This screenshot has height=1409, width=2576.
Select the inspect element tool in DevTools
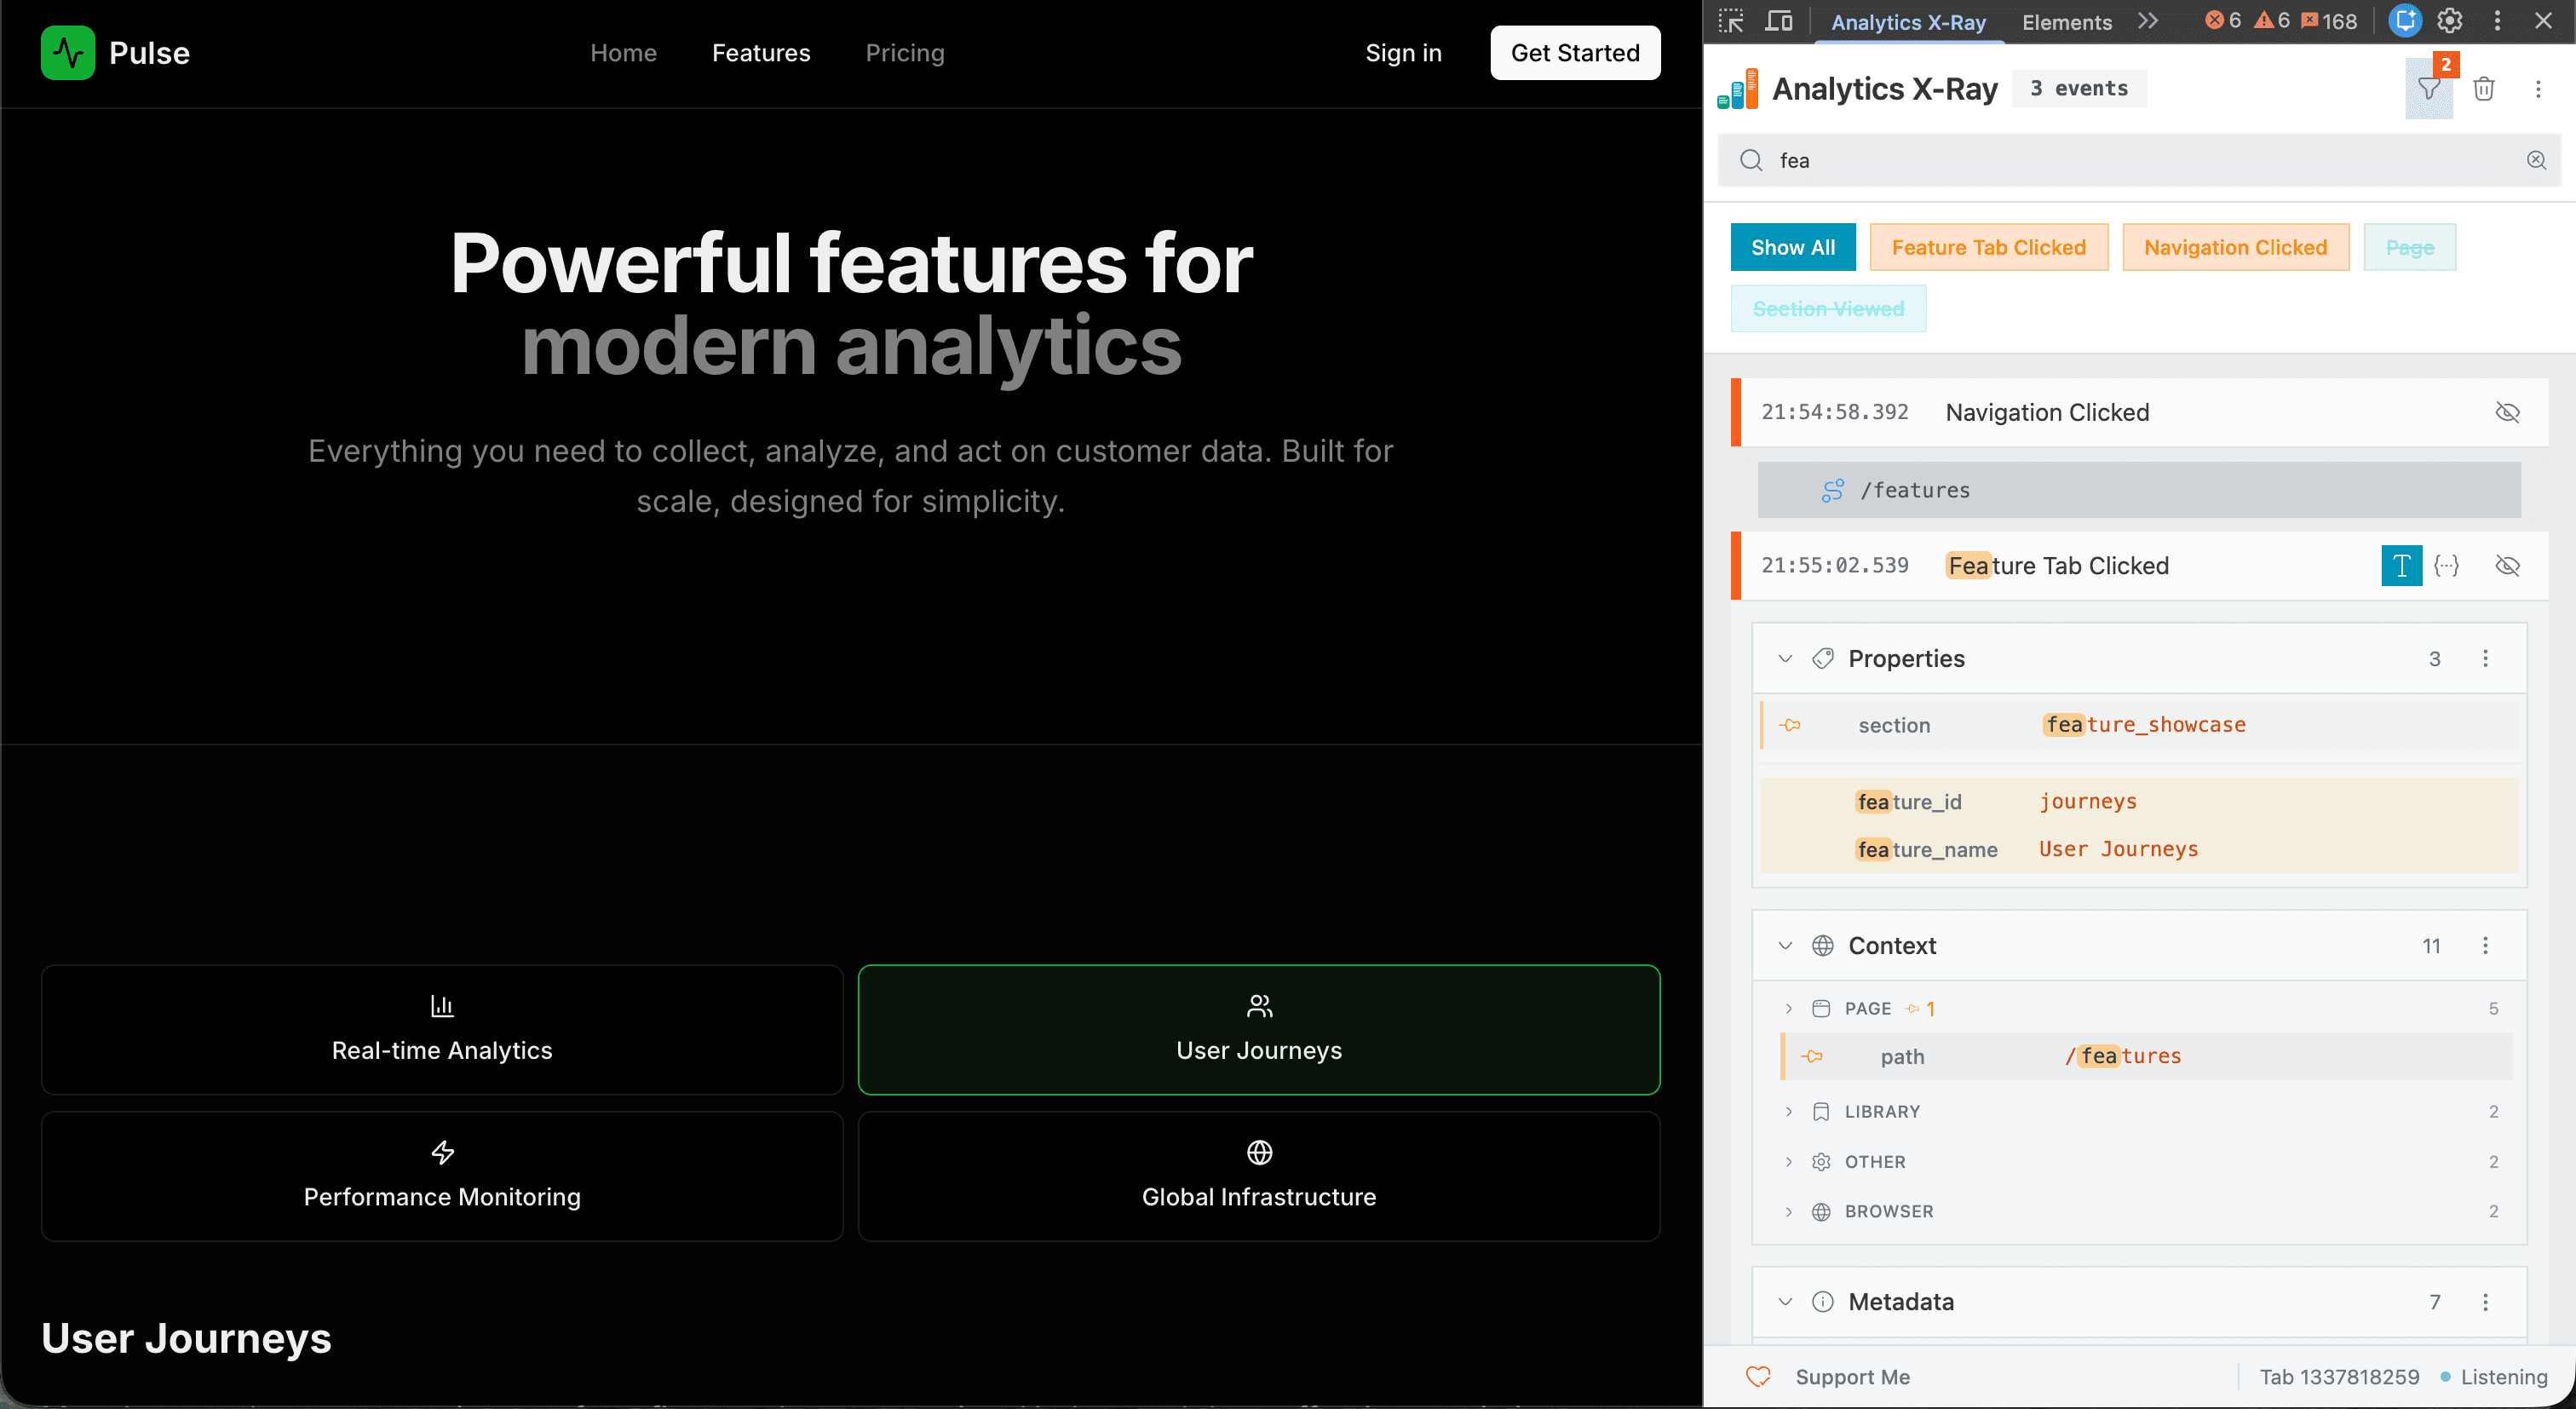click(x=1729, y=20)
